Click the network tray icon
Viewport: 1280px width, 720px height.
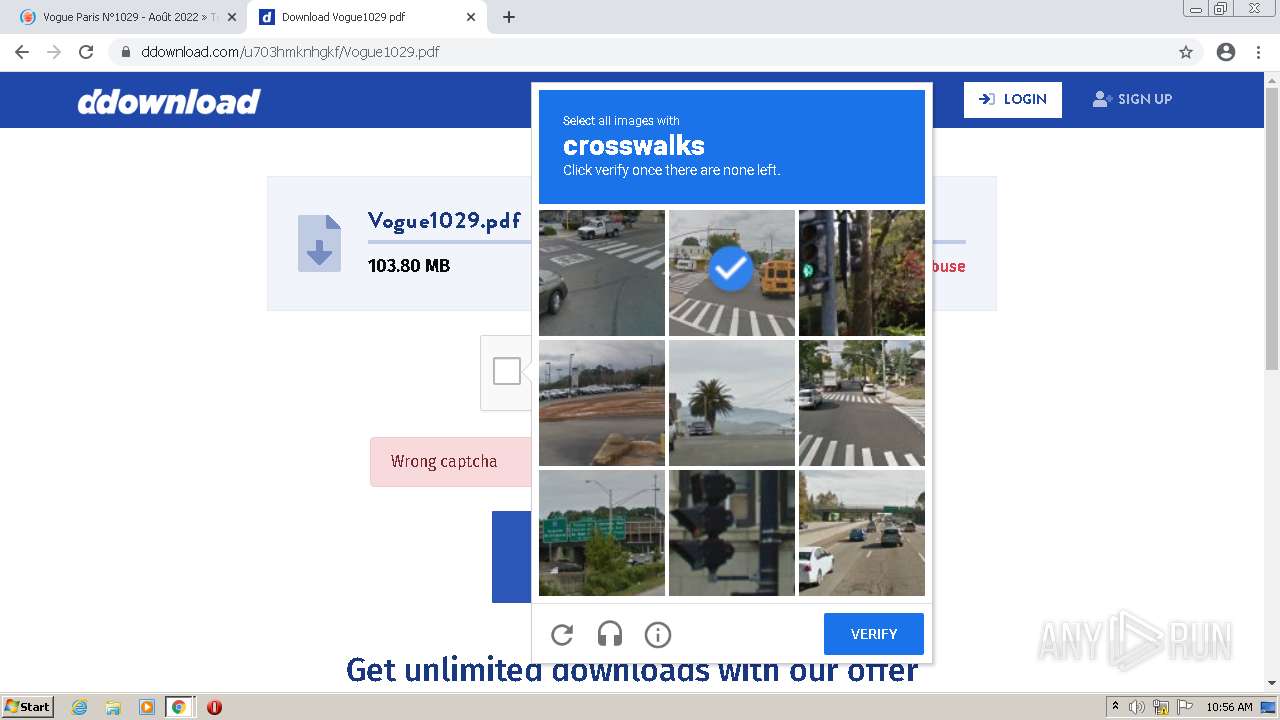click(x=1160, y=707)
